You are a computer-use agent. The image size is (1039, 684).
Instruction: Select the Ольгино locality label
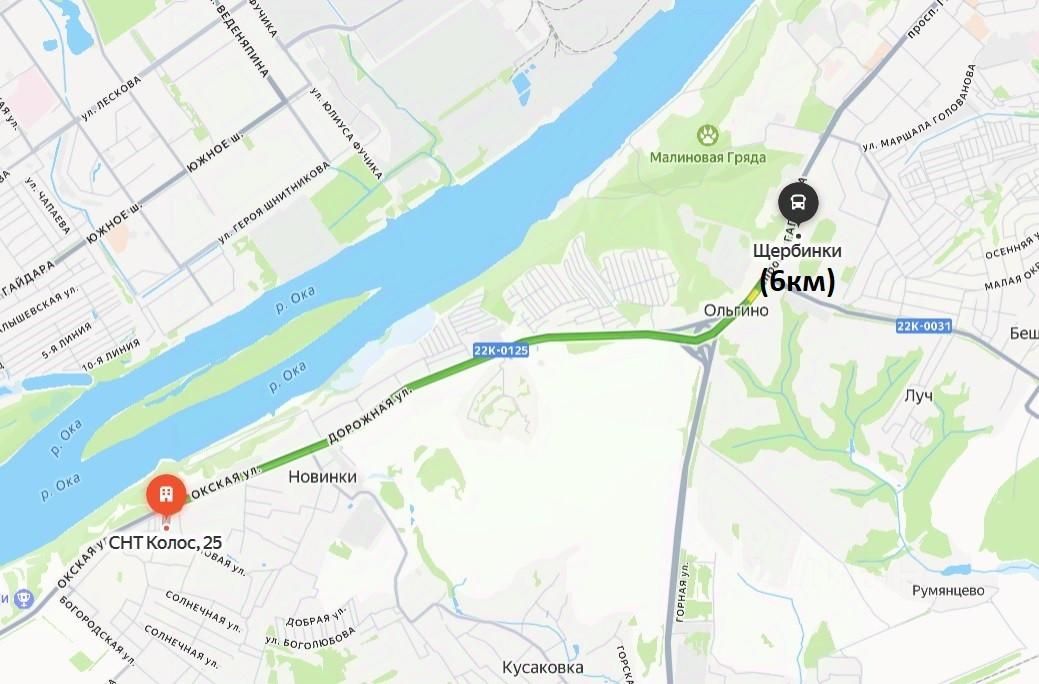[736, 310]
